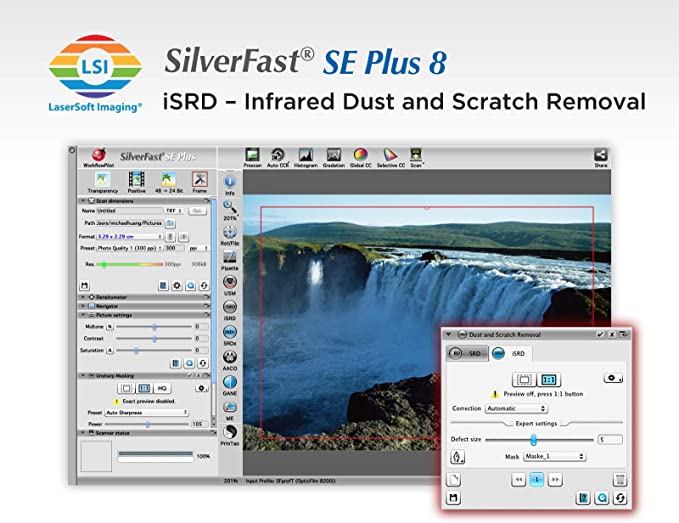Click the Share icon
This screenshot has width=679, height=523.
tap(600, 155)
